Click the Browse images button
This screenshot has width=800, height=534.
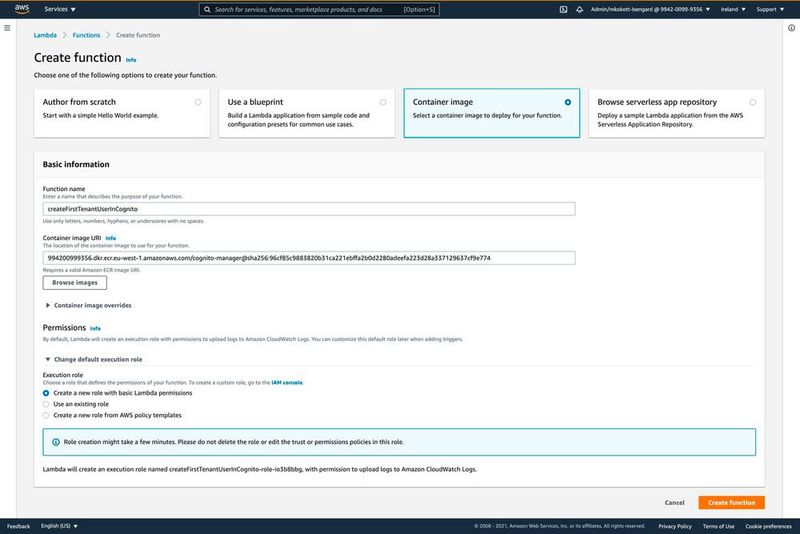pyautogui.click(x=74, y=283)
